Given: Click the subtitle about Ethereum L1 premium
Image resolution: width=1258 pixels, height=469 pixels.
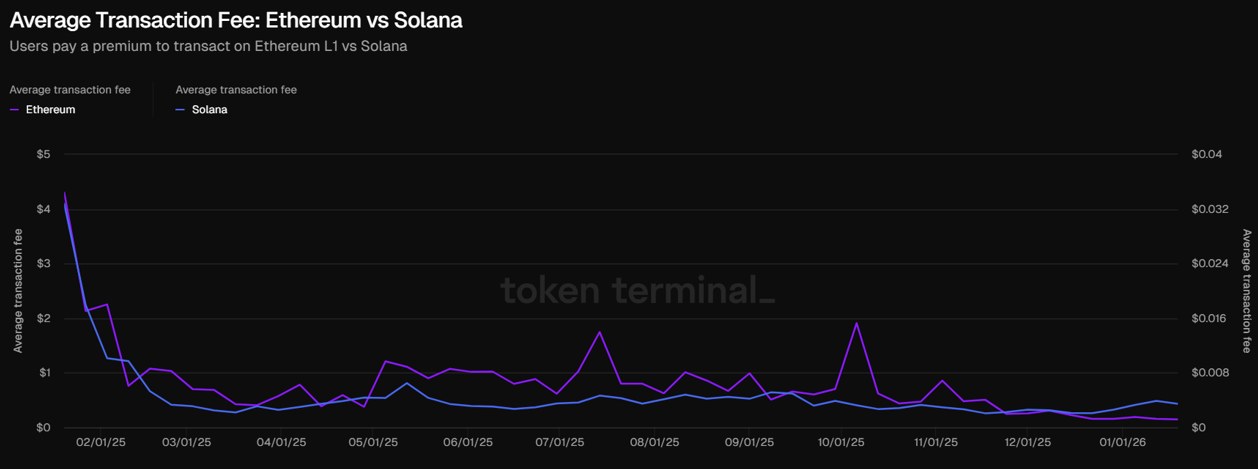Looking at the screenshot, I should (208, 46).
